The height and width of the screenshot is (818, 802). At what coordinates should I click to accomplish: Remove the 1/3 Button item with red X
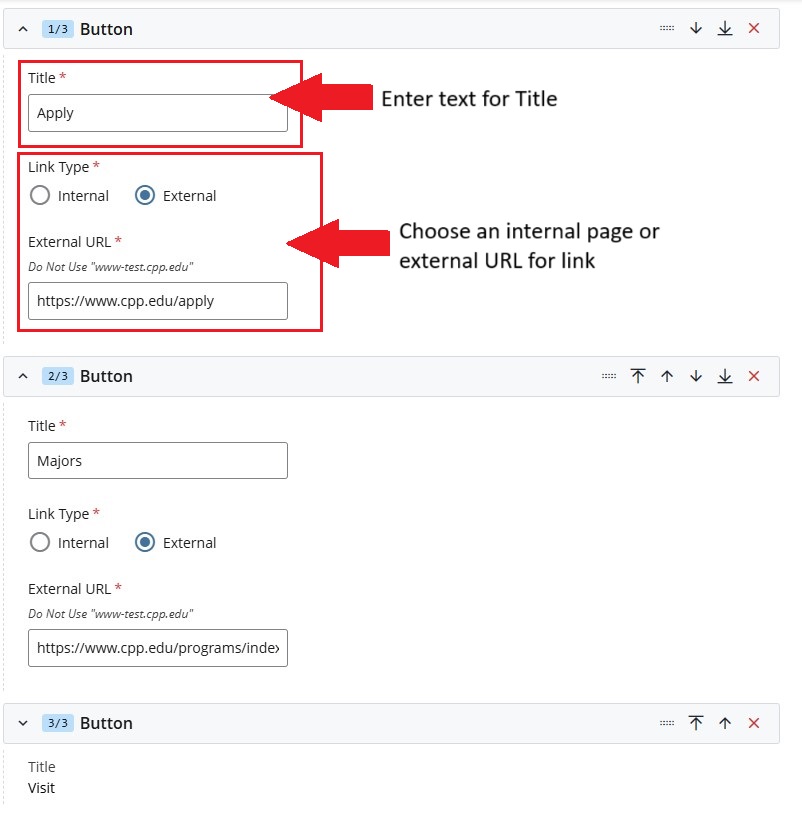point(754,29)
